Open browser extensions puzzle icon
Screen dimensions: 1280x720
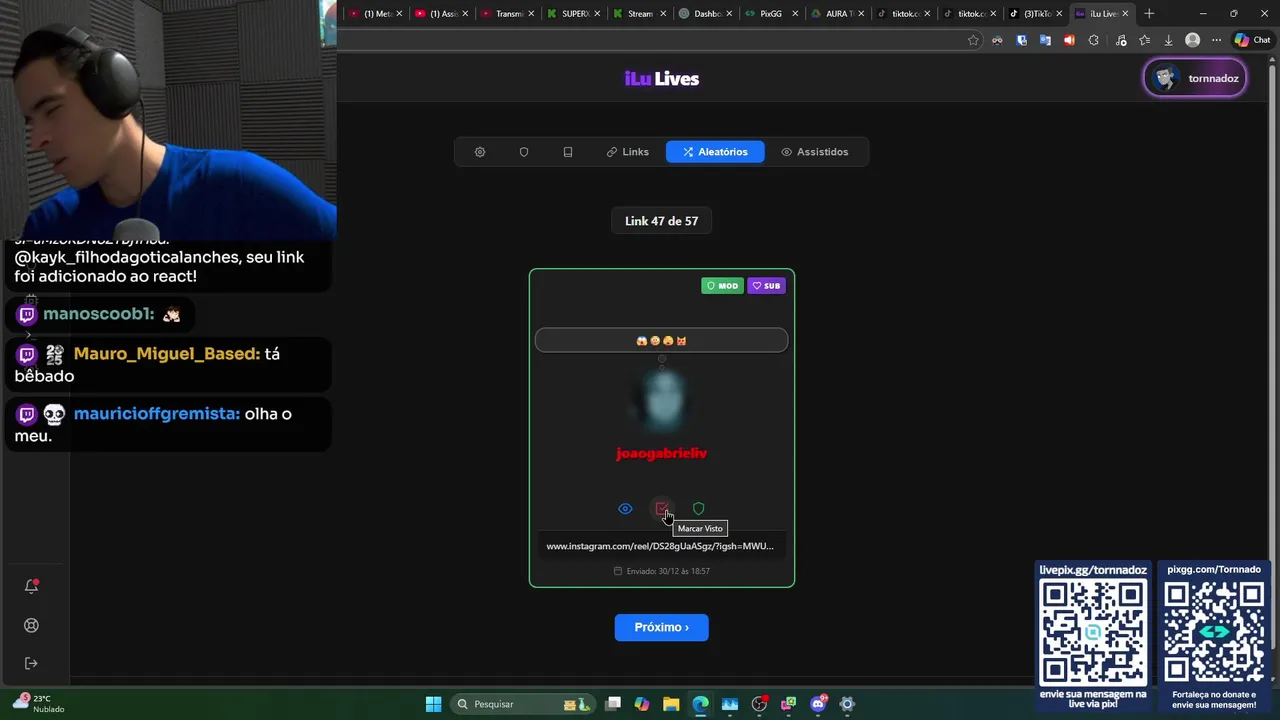(x=1093, y=40)
